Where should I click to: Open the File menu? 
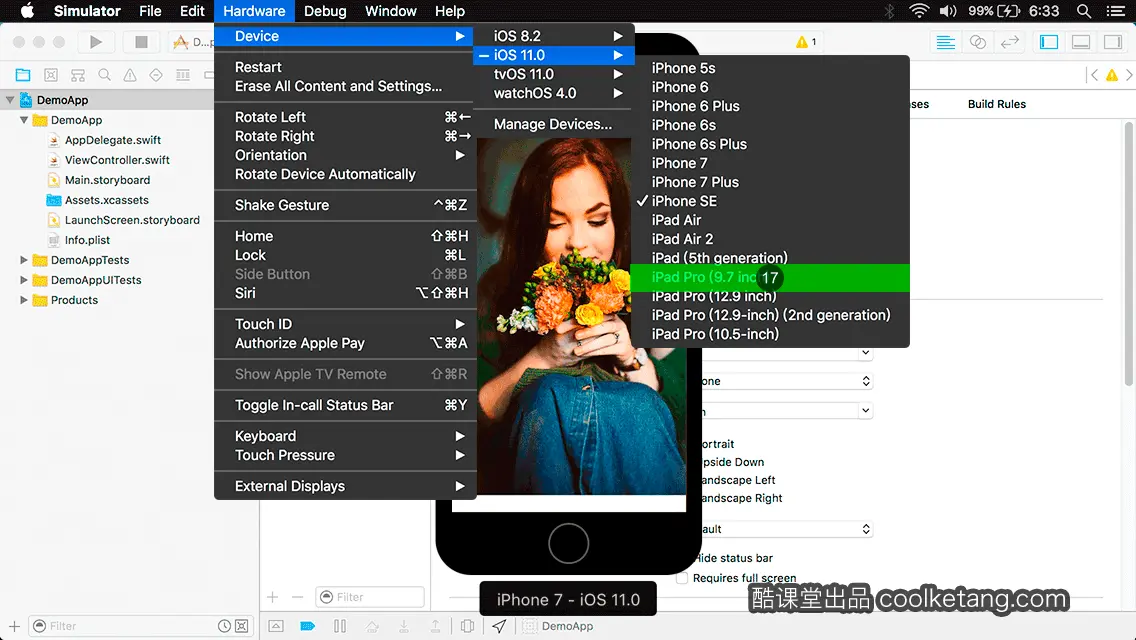tap(150, 11)
